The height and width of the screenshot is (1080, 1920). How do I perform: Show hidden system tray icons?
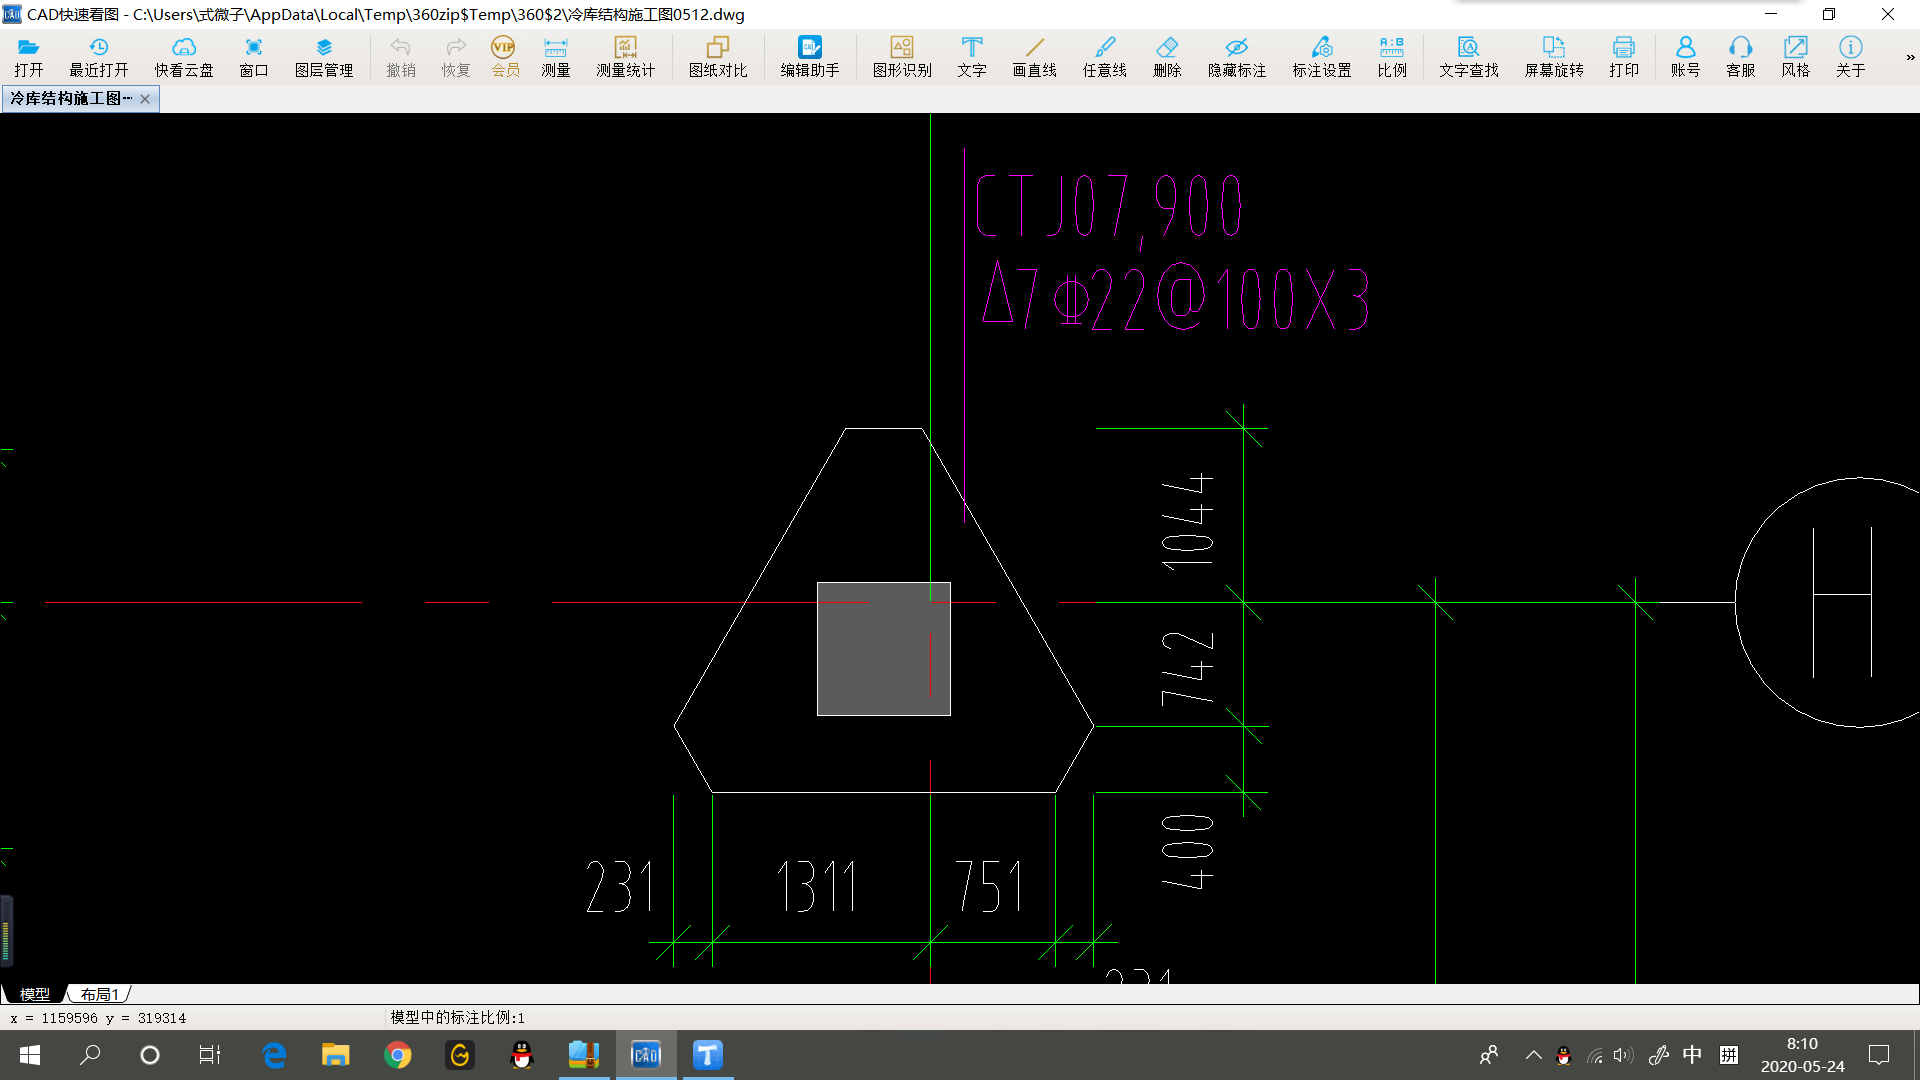point(1533,1055)
